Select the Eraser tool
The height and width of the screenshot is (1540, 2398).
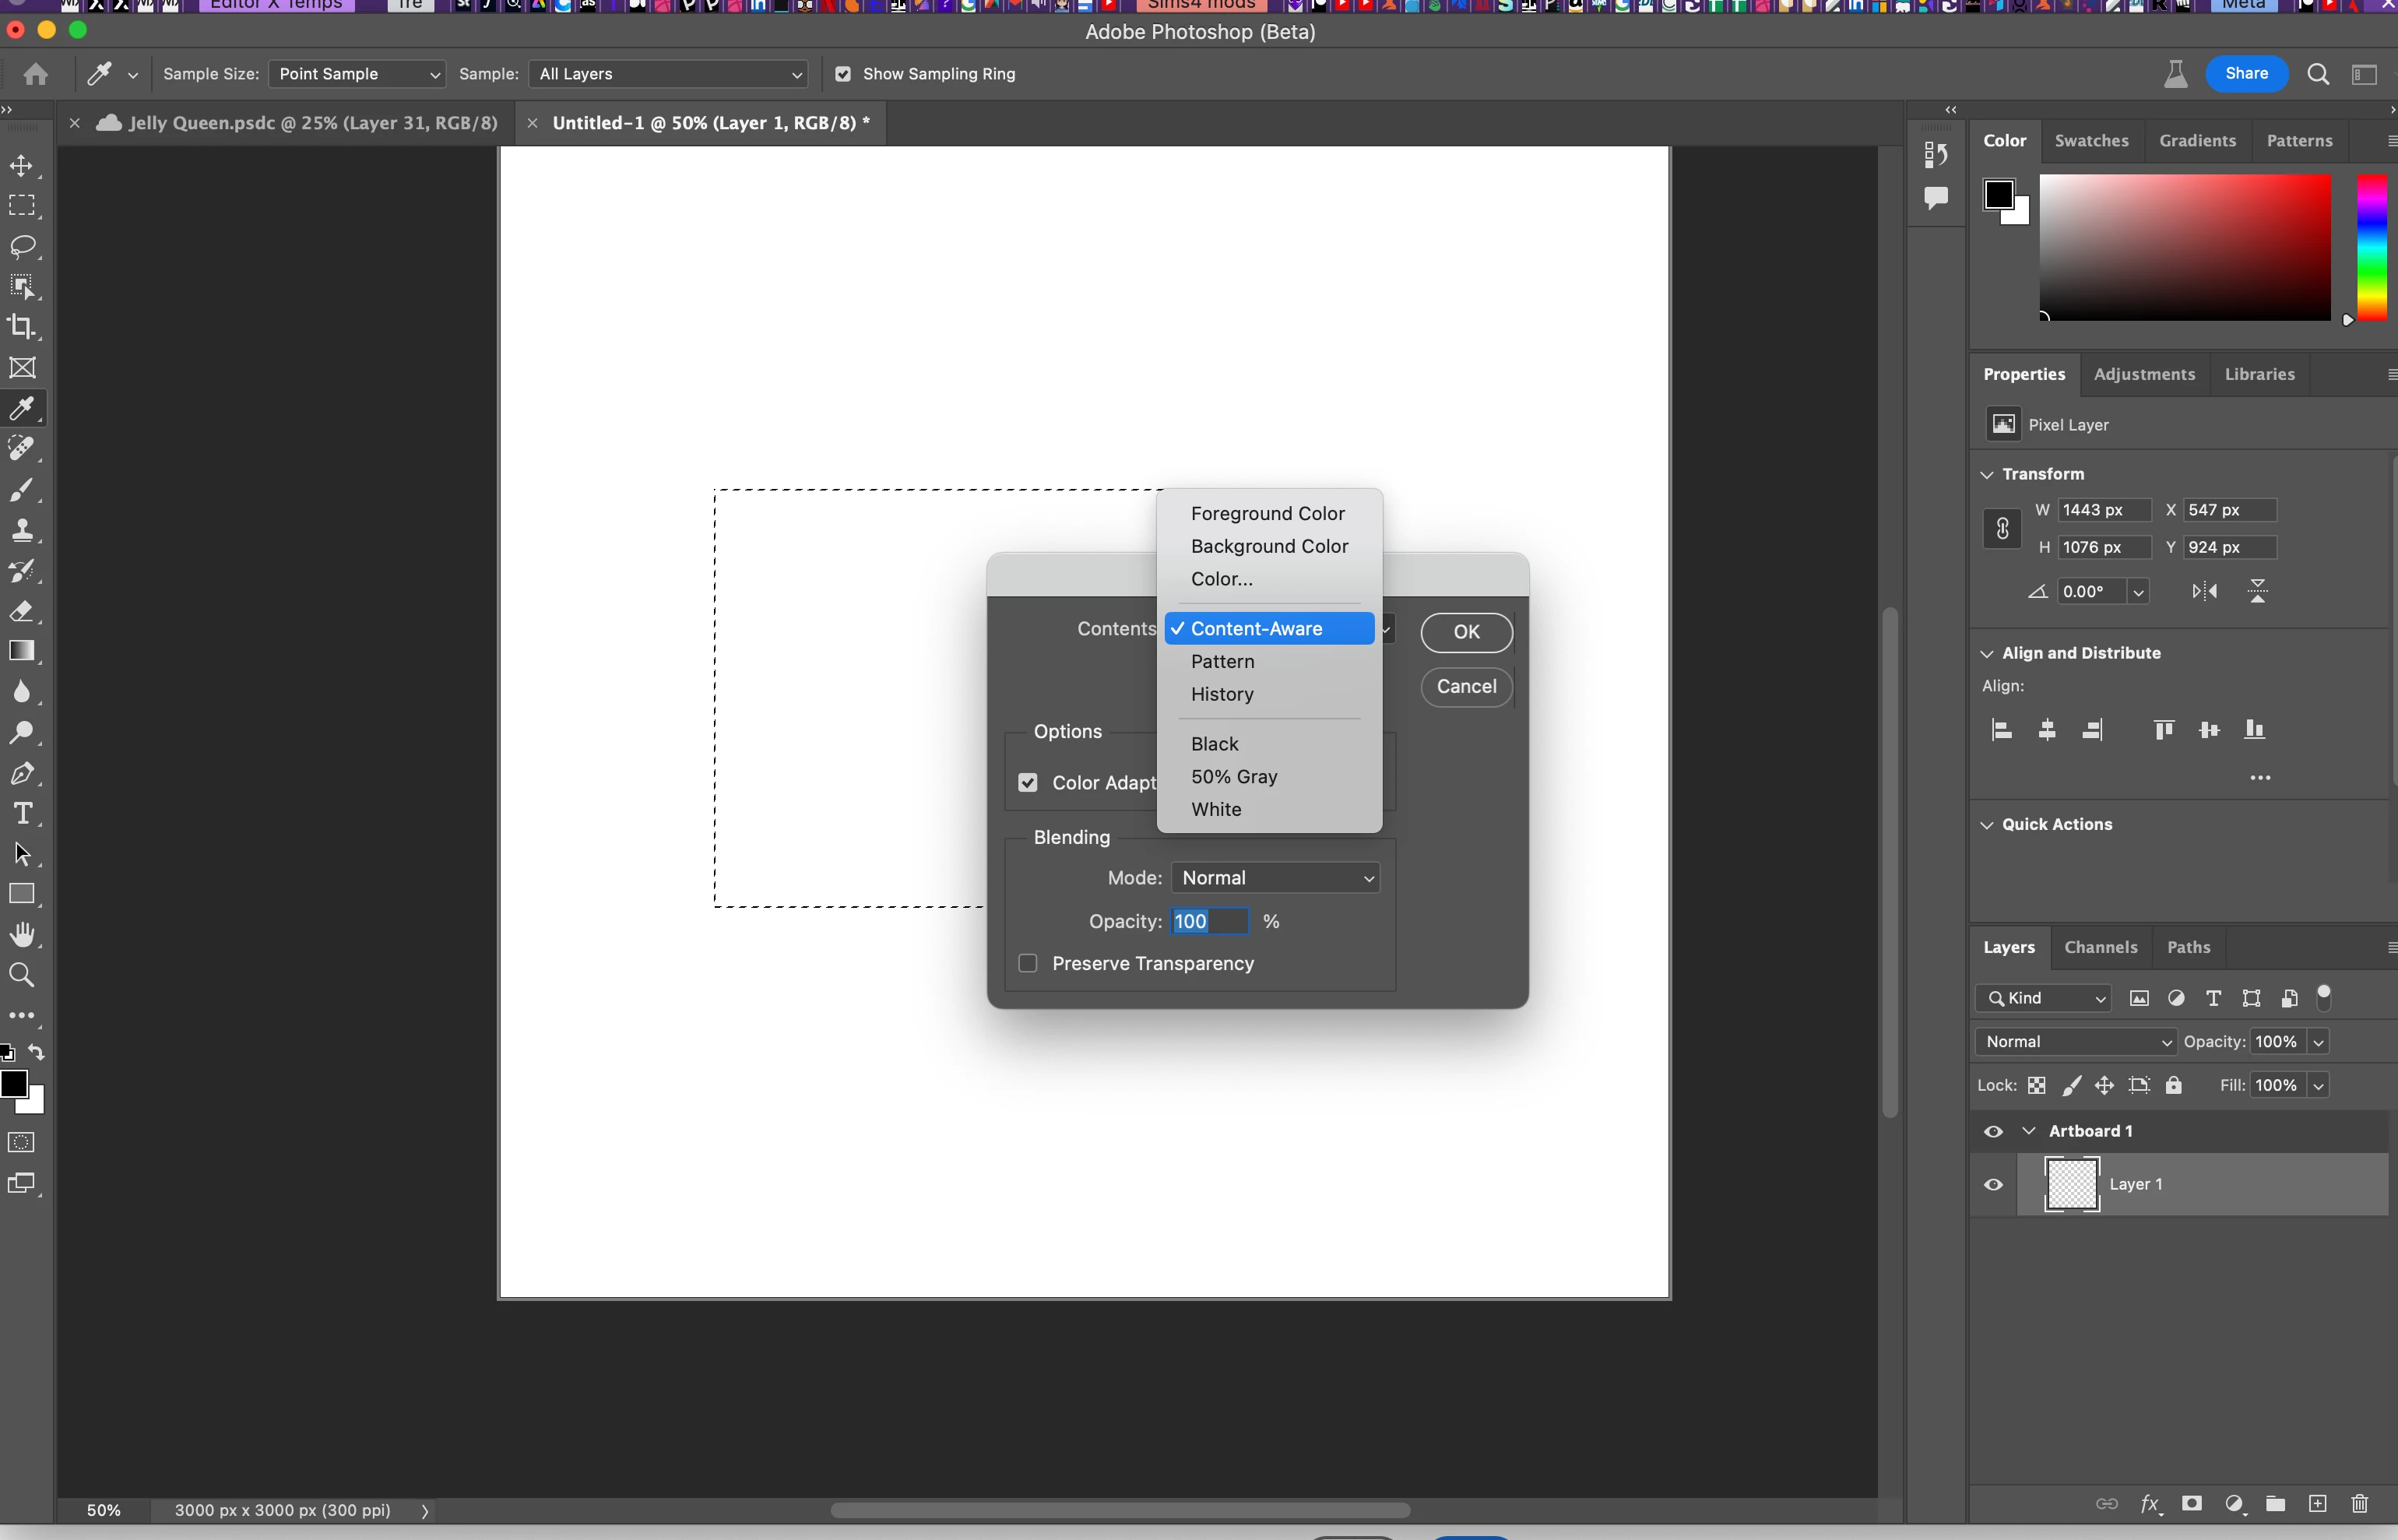pos(22,611)
